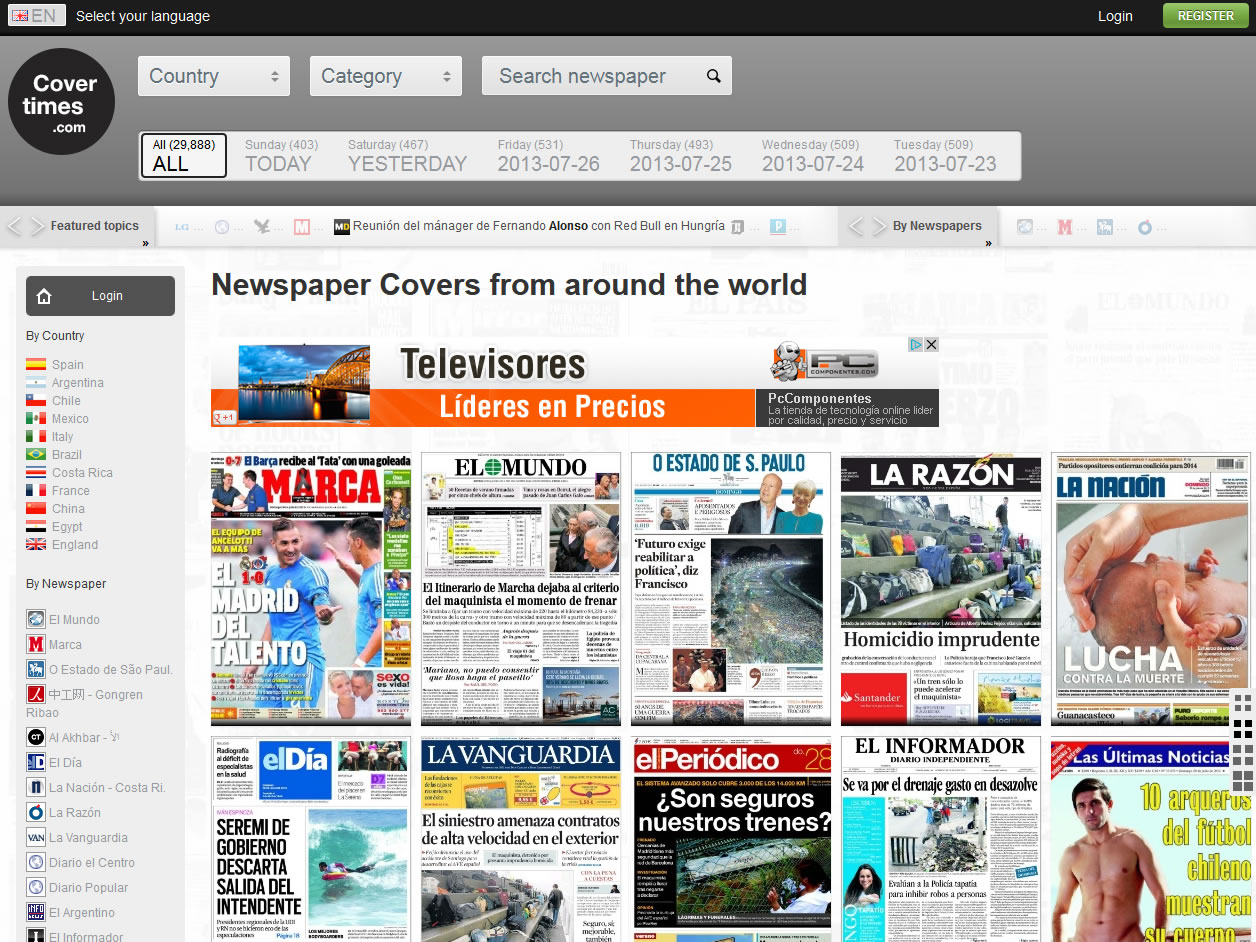1256x942 pixels.
Task: Open the Tuesday 2013-07-23 tab
Action: coord(945,156)
